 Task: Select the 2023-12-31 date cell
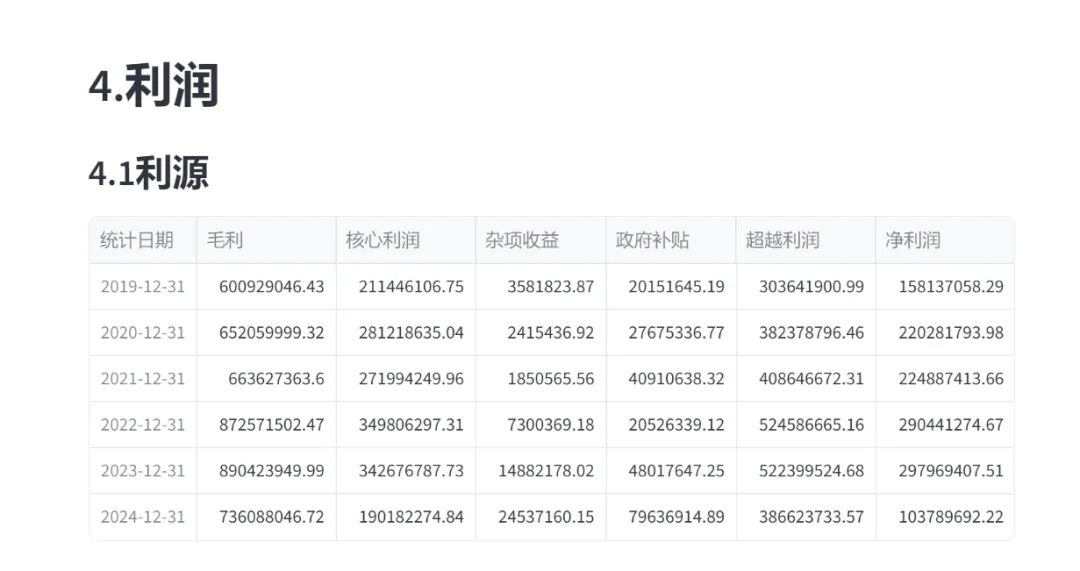143,471
